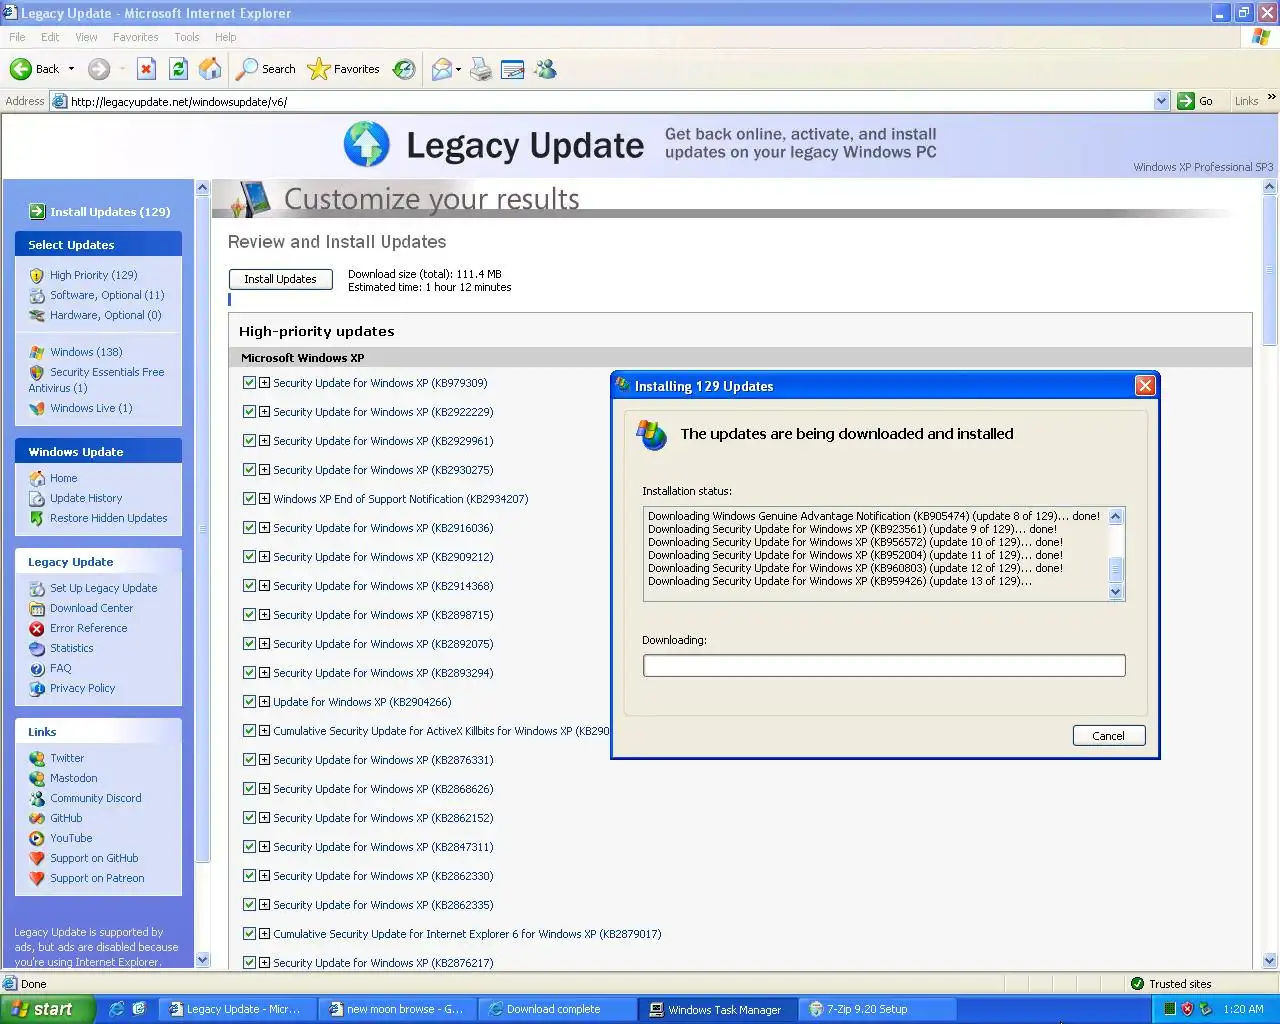The width and height of the screenshot is (1280, 1024).
Task: Open the address bar dropdown arrow
Action: coord(1161,101)
